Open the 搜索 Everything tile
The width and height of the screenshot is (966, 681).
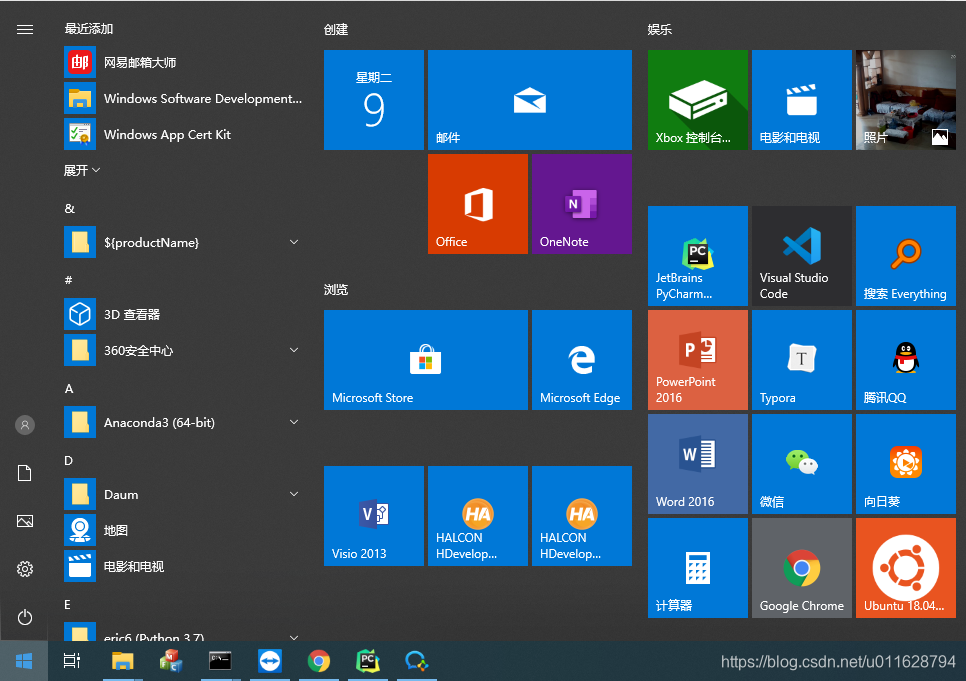pos(906,256)
